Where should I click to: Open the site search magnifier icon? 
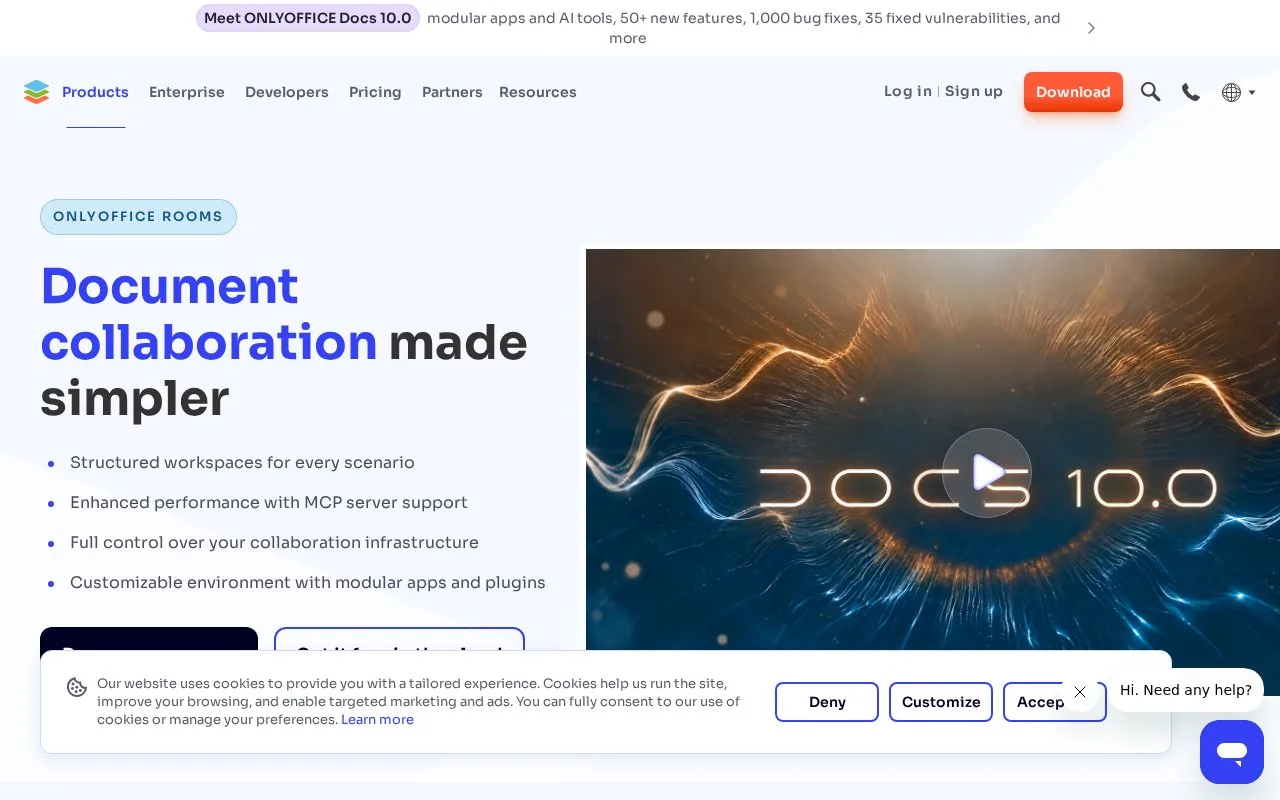point(1151,92)
